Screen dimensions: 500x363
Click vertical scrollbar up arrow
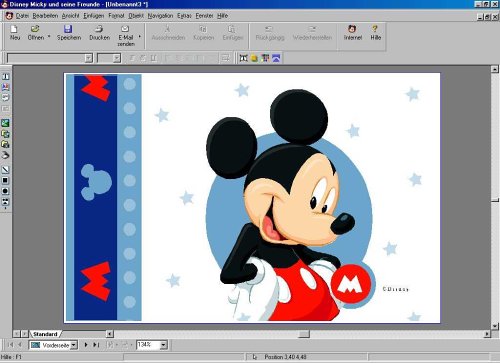pyautogui.click(x=495, y=69)
